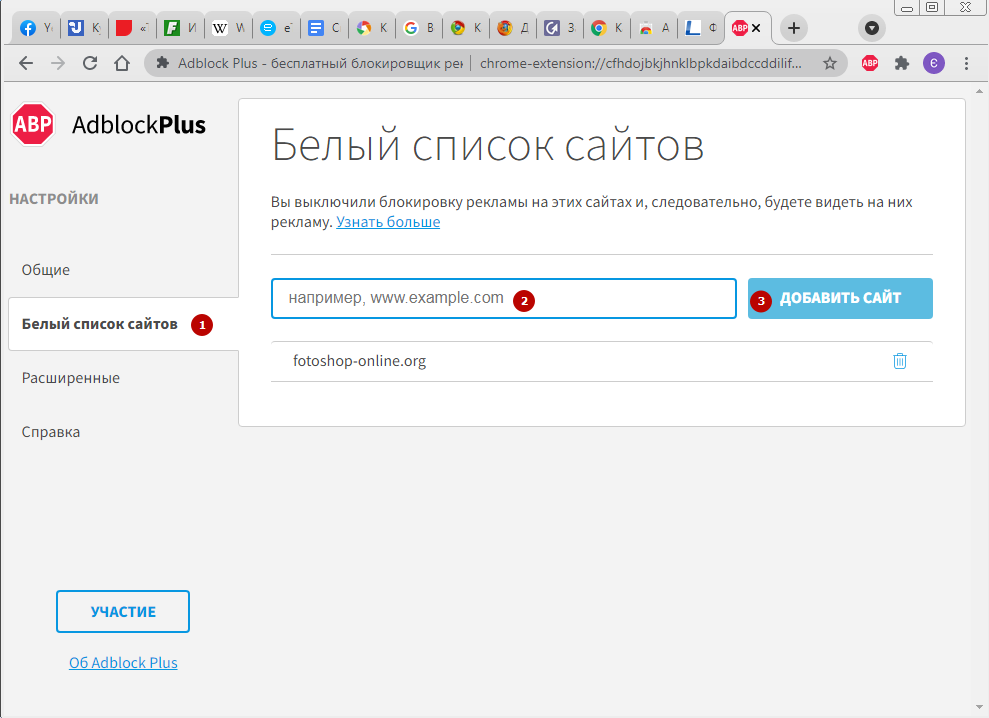Delete fotoshop-online.org with the trash icon
This screenshot has width=989, height=718.
point(900,361)
